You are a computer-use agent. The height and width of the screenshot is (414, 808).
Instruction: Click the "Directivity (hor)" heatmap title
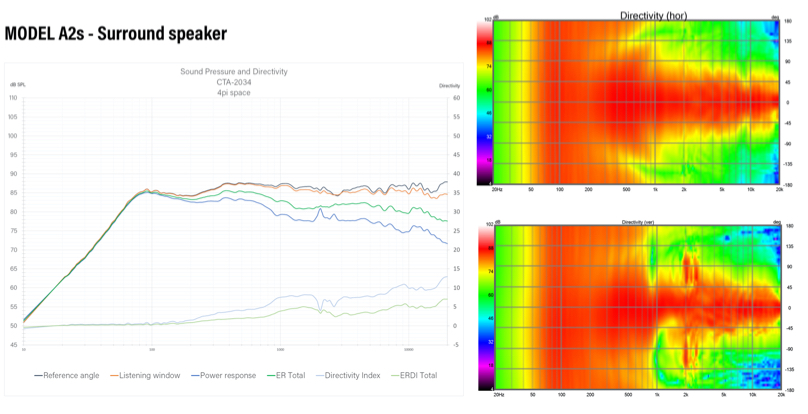point(653,16)
